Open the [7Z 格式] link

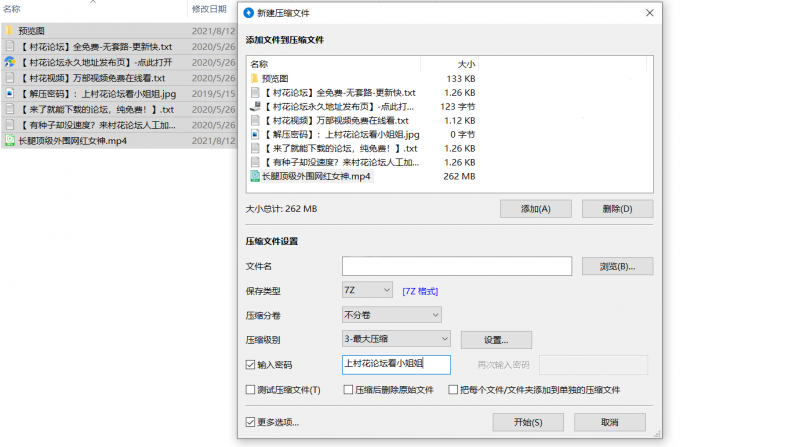[x=422, y=291]
